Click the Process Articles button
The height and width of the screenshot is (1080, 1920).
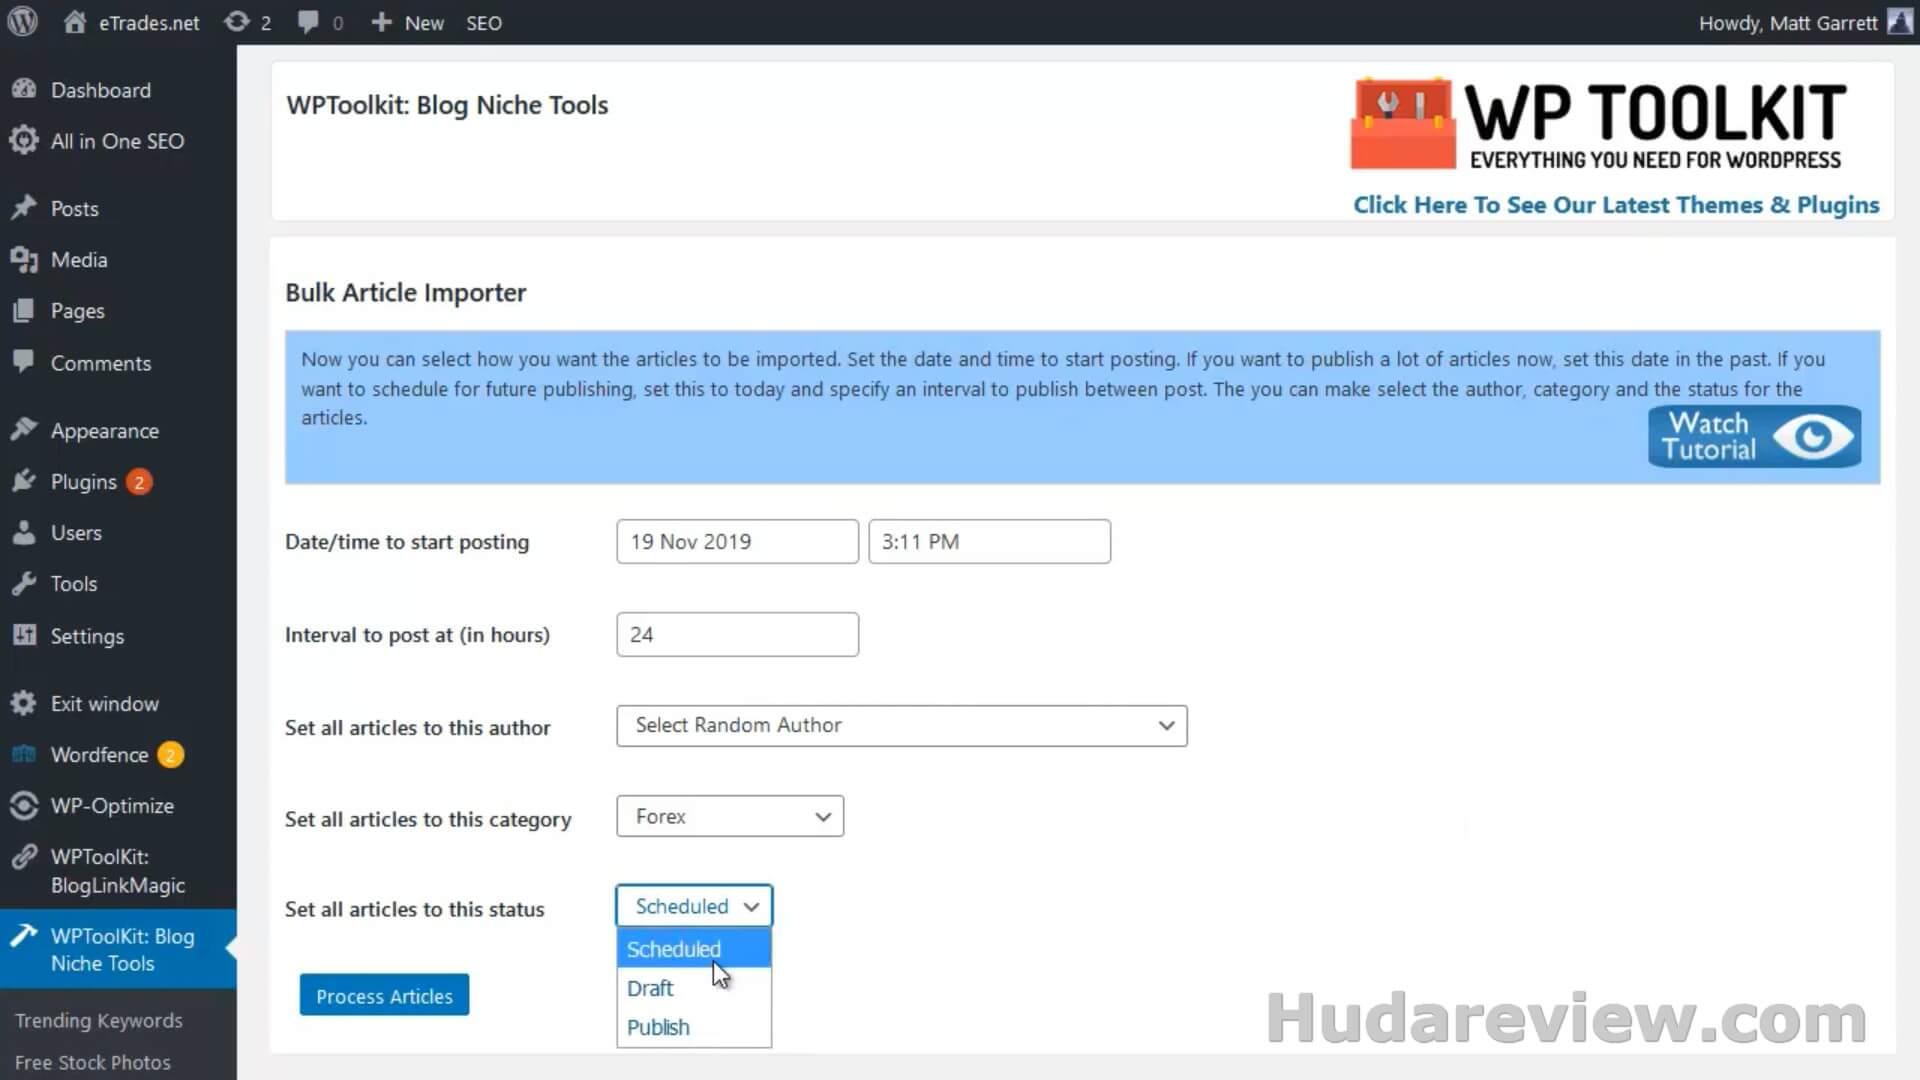point(384,995)
